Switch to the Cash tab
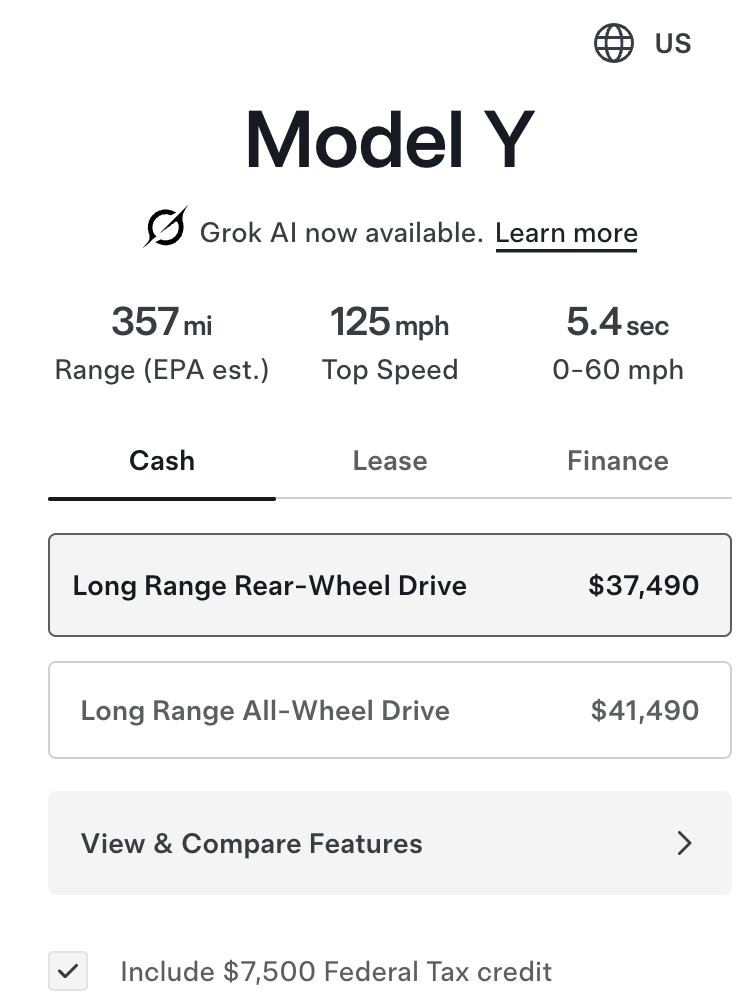748x1008 pixels. coord(162,461)
